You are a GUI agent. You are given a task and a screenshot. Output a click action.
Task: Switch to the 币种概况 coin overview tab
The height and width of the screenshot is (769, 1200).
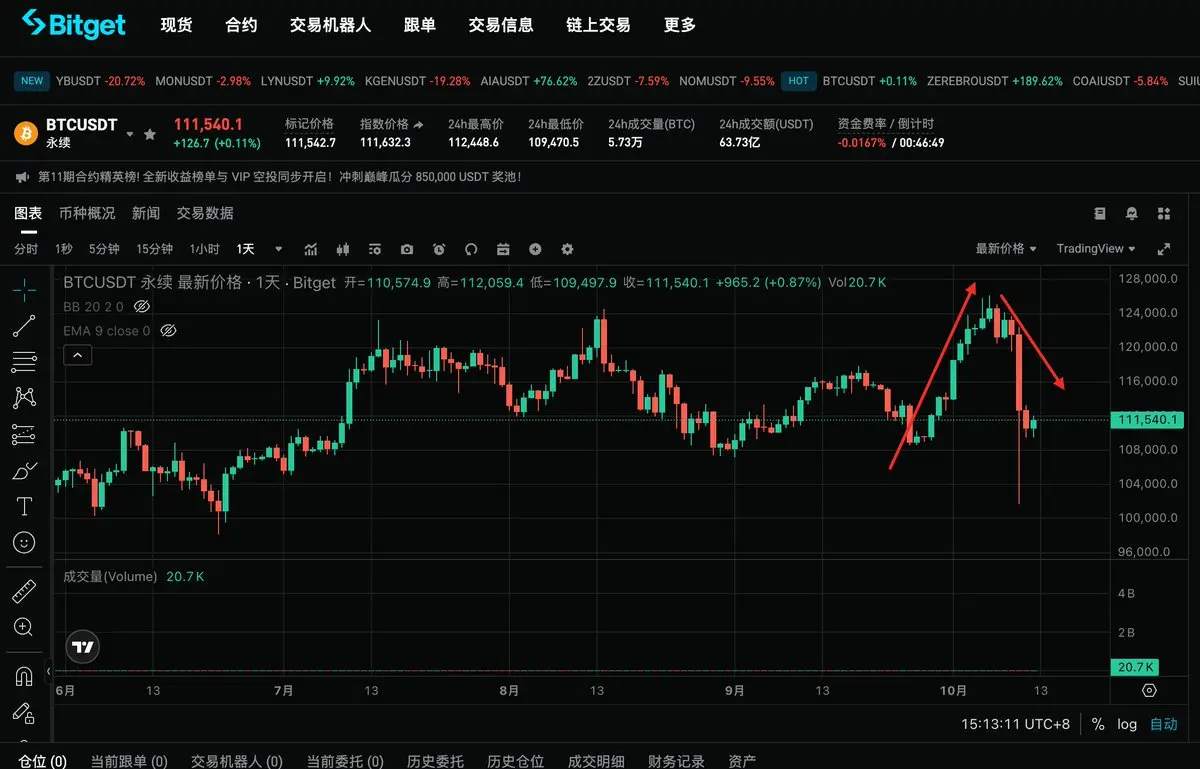click(x=87, y=213)
